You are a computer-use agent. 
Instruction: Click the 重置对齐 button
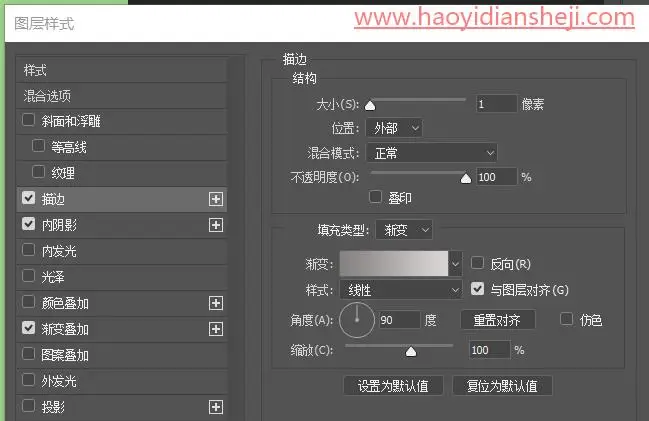[498, 320]
